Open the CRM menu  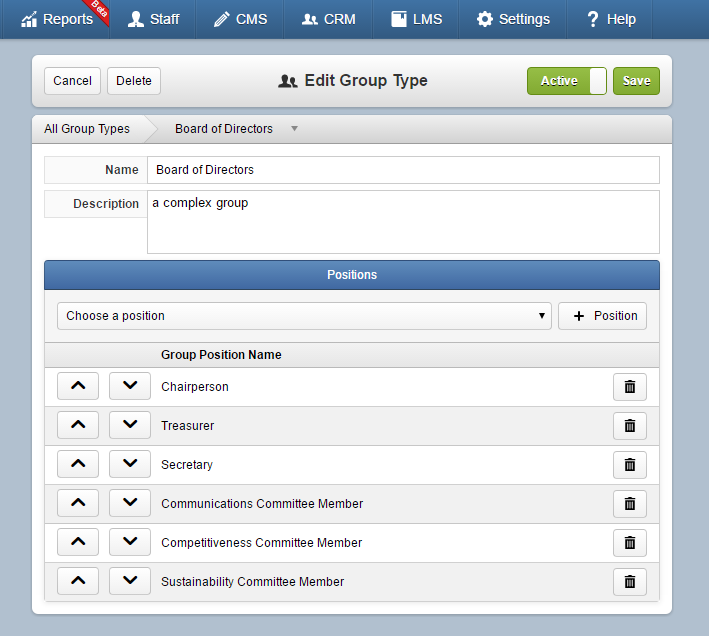tap(328, 19)
